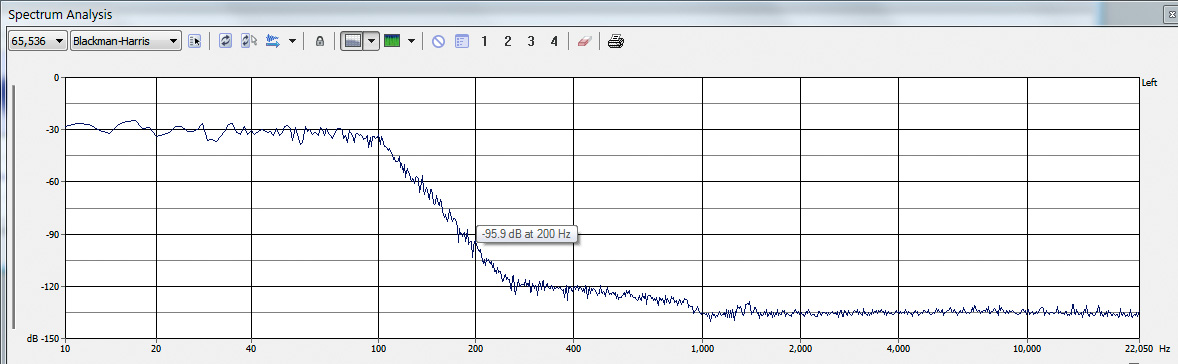Image resolution: width=1178 pixels, height=364 pixels.
Task: Select snapshot slot 3
Action: point(531,41)
